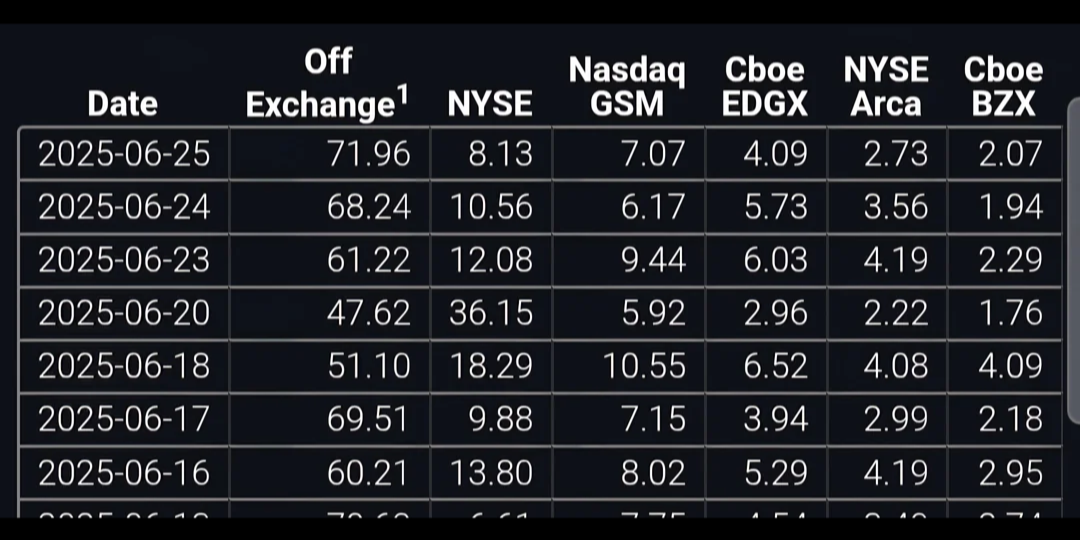Click the NYSE Arca column header
The height and width of the screenshot is (540, 1080).
click(886, 85)
